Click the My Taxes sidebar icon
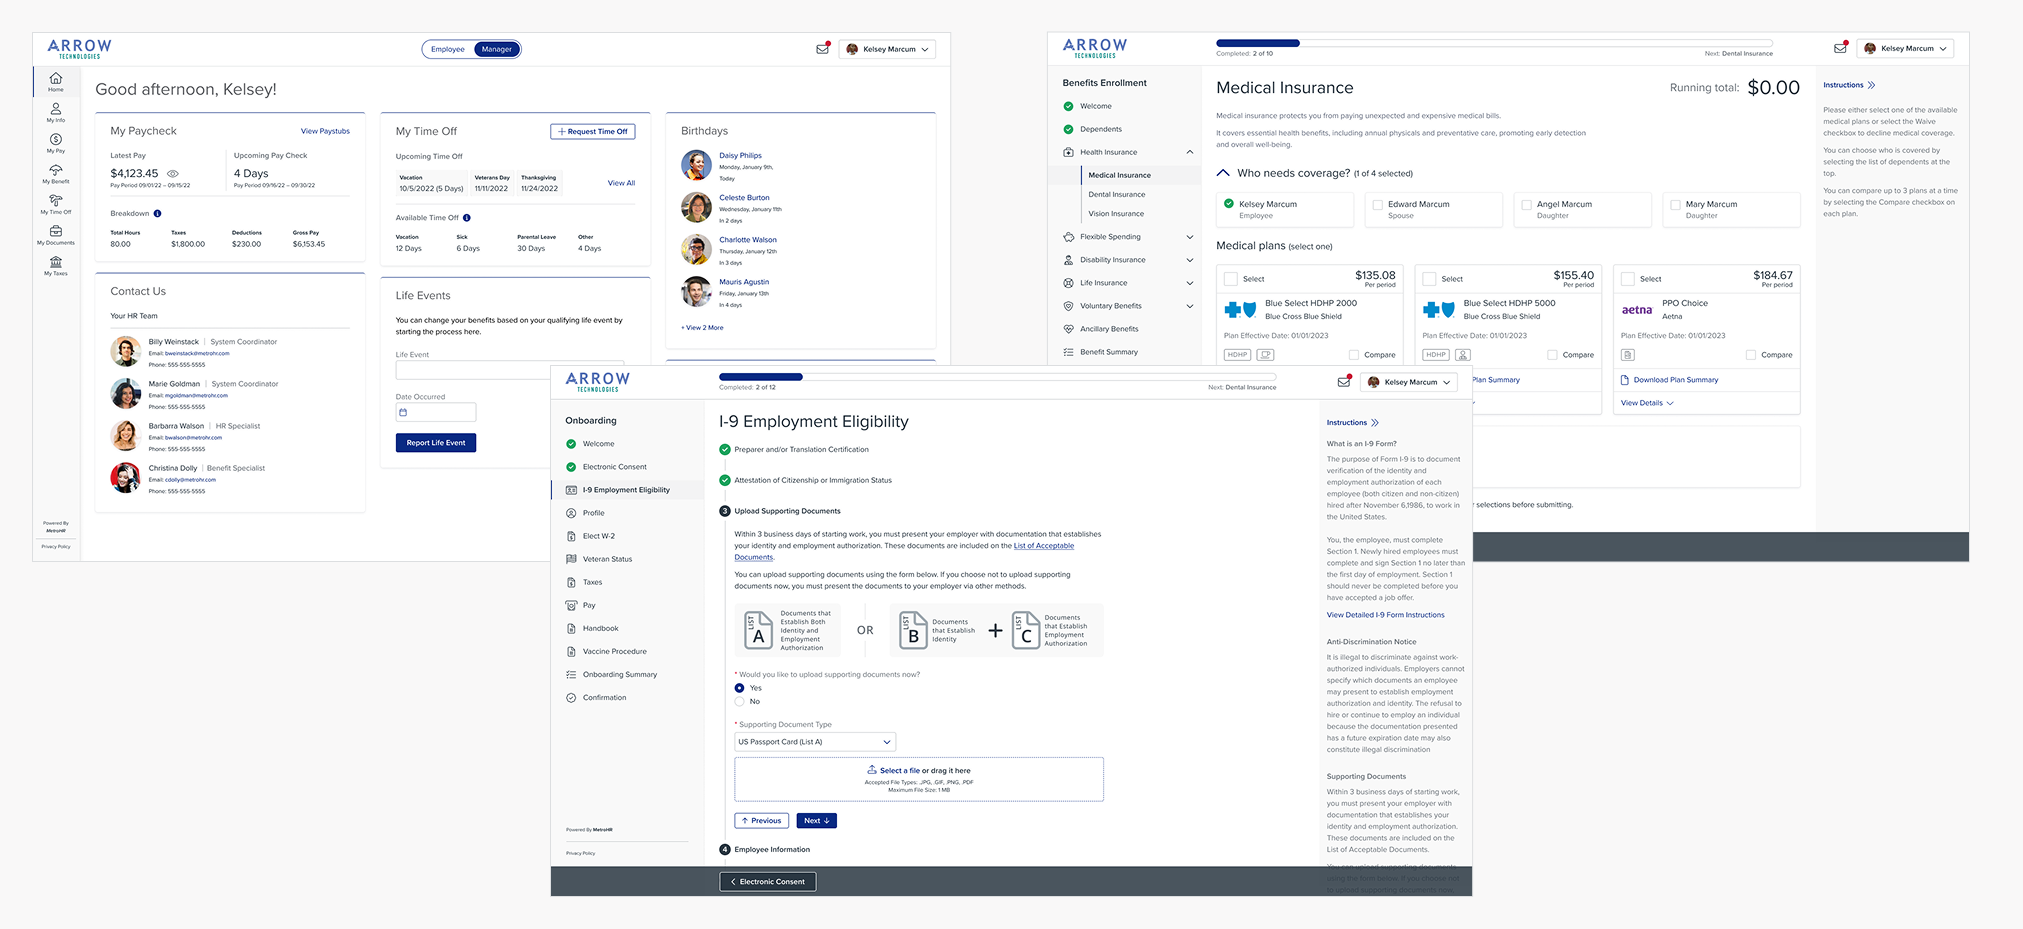2023x929 pixels. [x=56, y=265]
